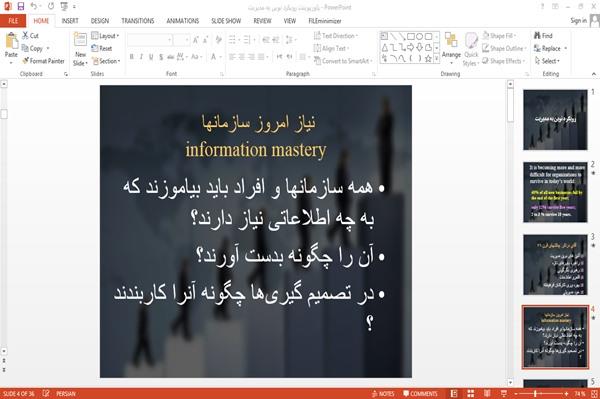Click the Save icon in quick access toolbar
Viewport: 600px width, 399px height.
pos(21,7)
